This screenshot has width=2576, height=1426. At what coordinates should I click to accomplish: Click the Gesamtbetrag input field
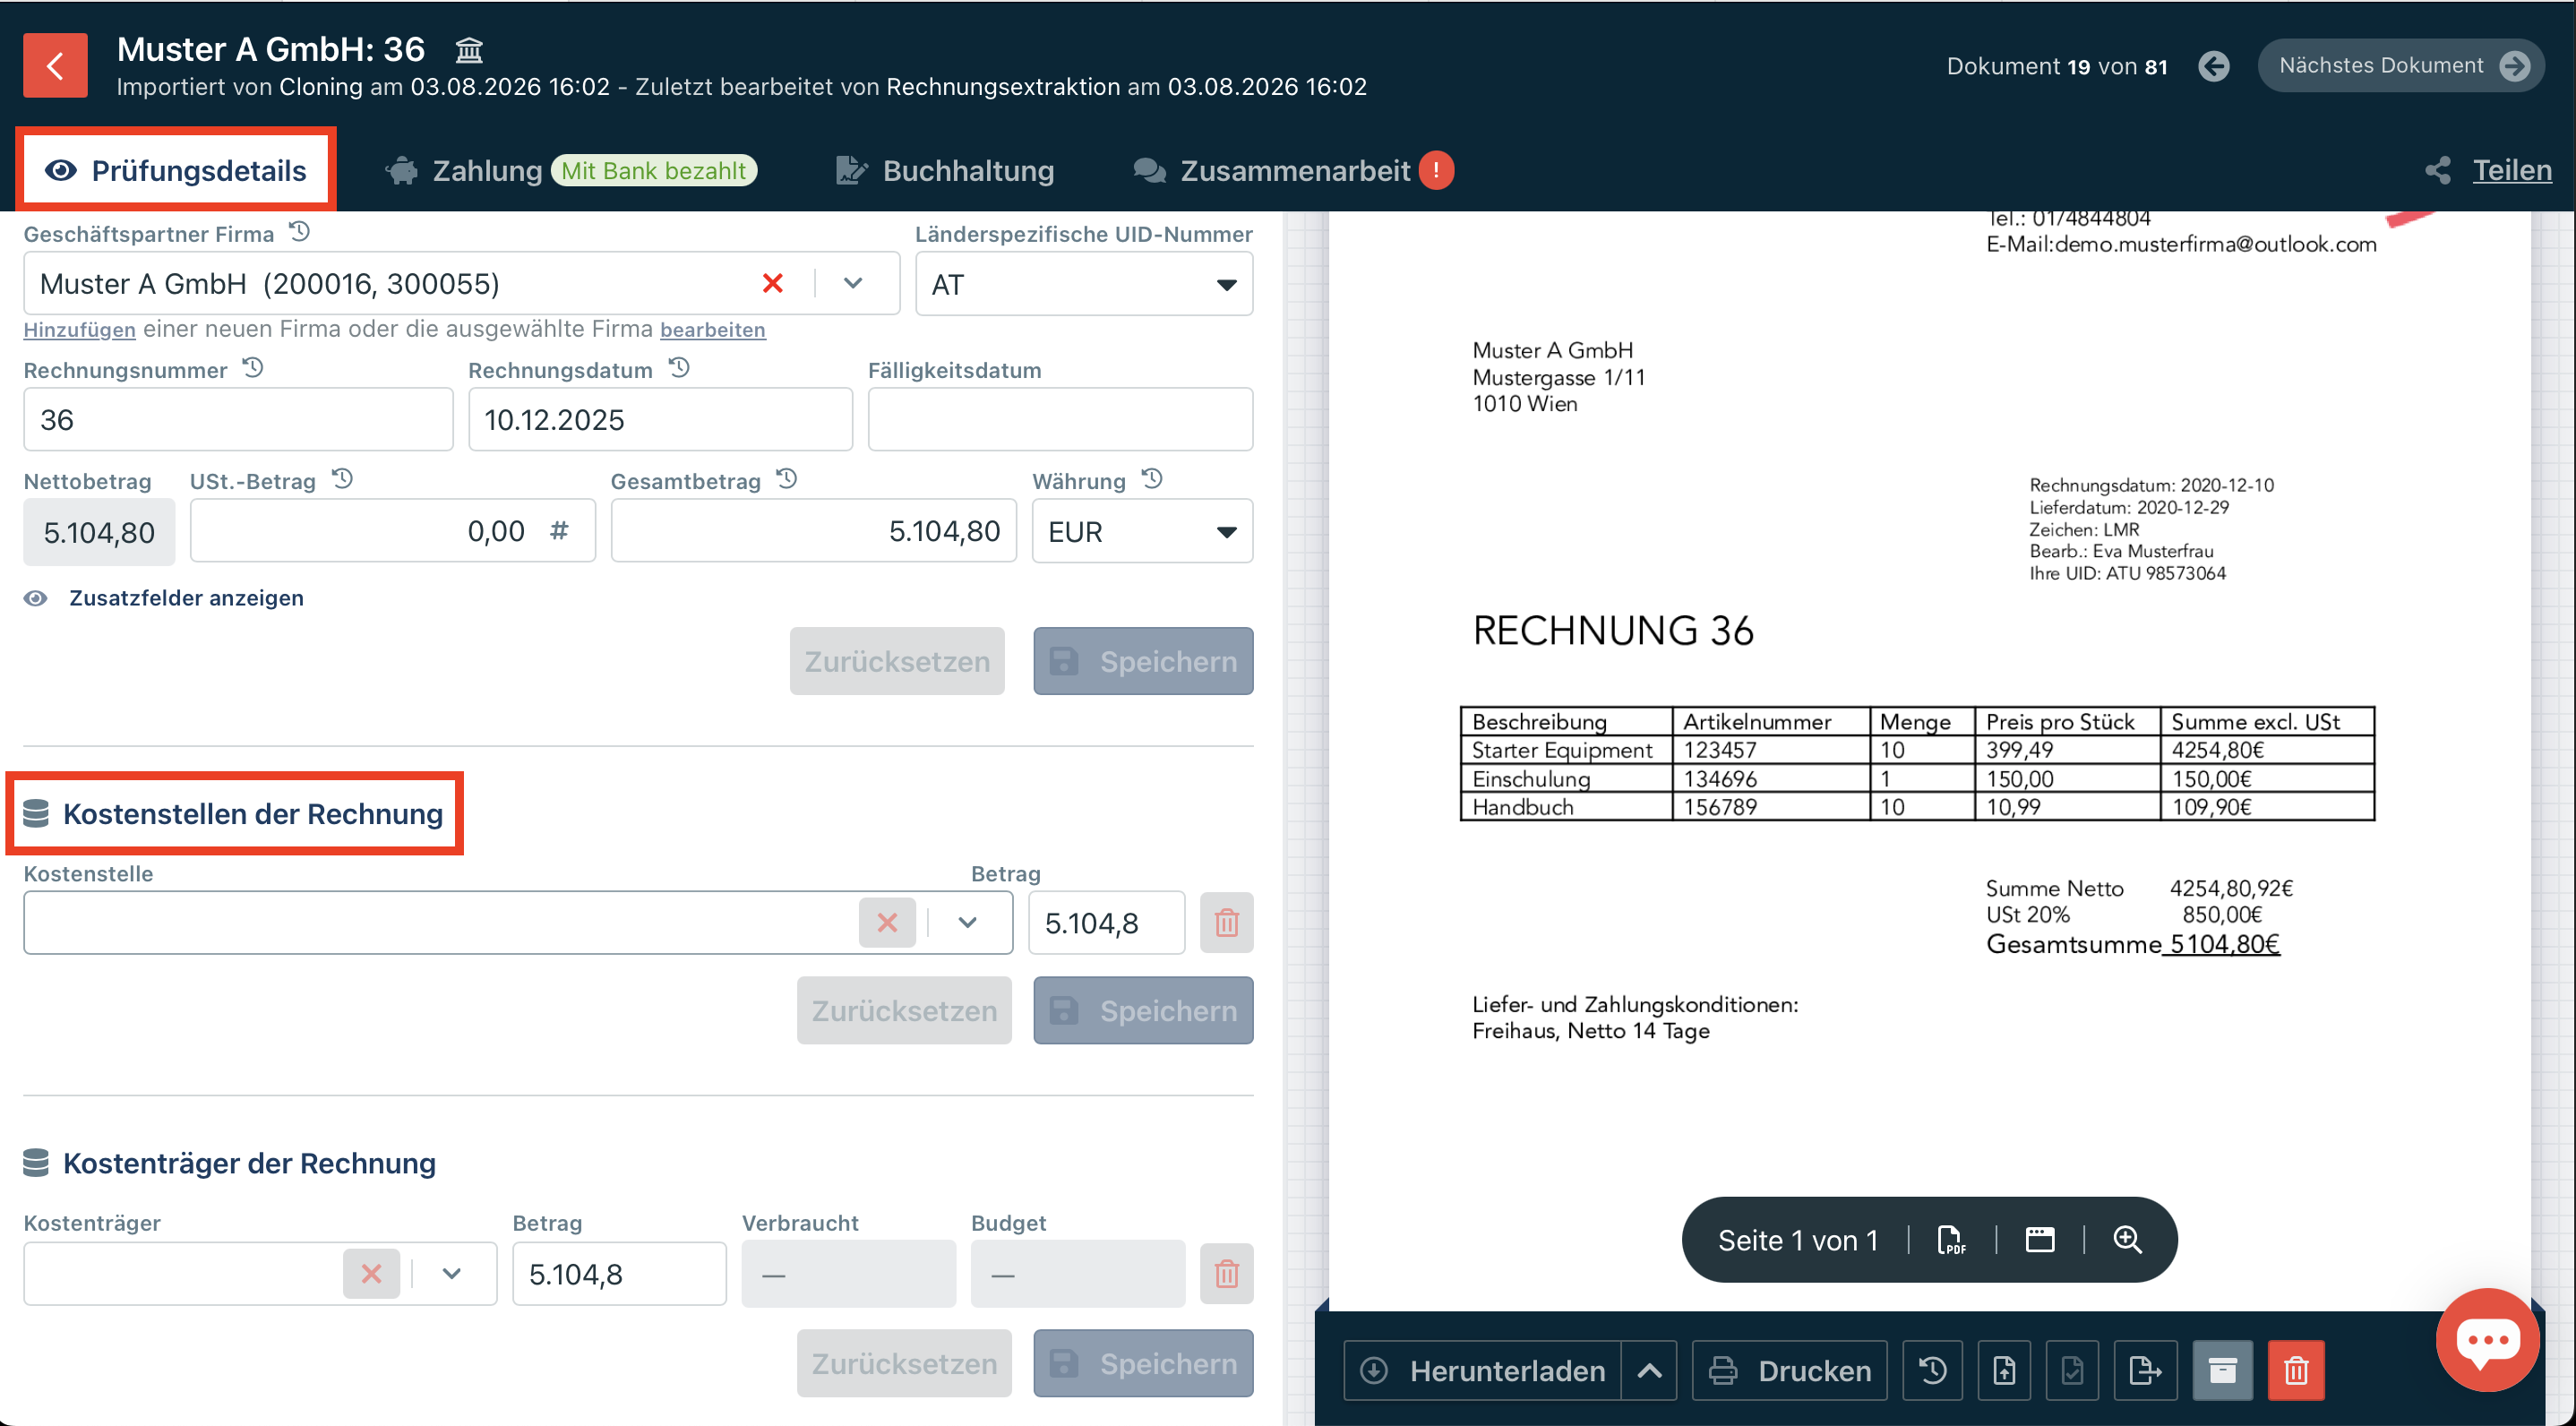pos(814,531)
